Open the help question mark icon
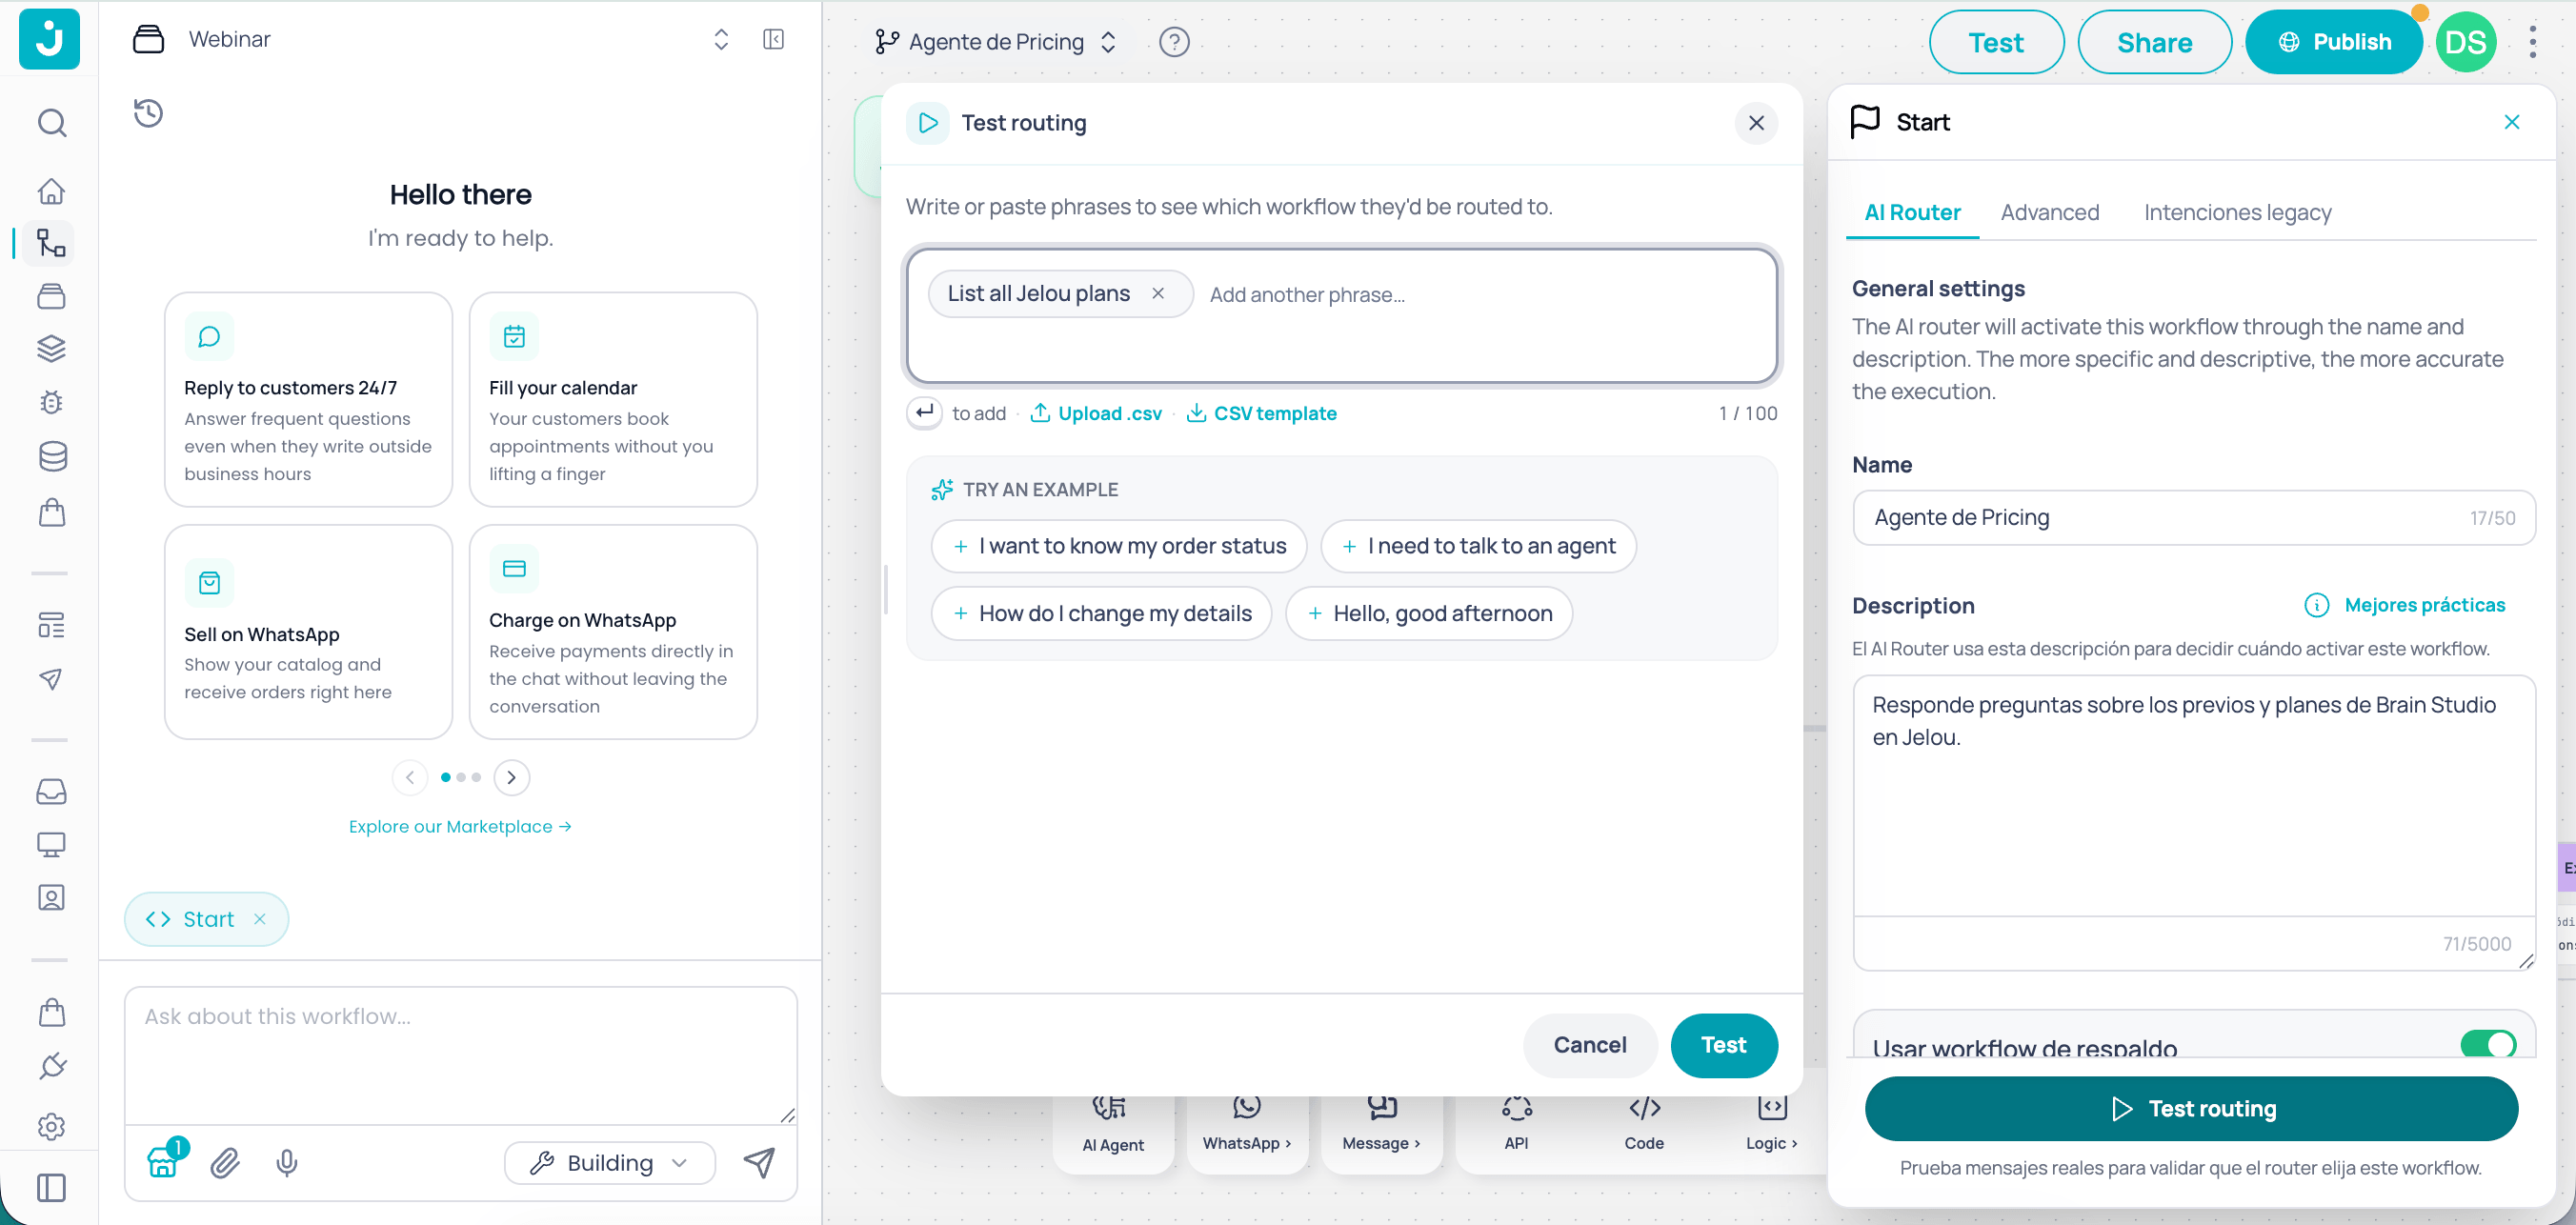Image resolution: width=2576 pixels, height=1225 pixels. pos(1174,42)
